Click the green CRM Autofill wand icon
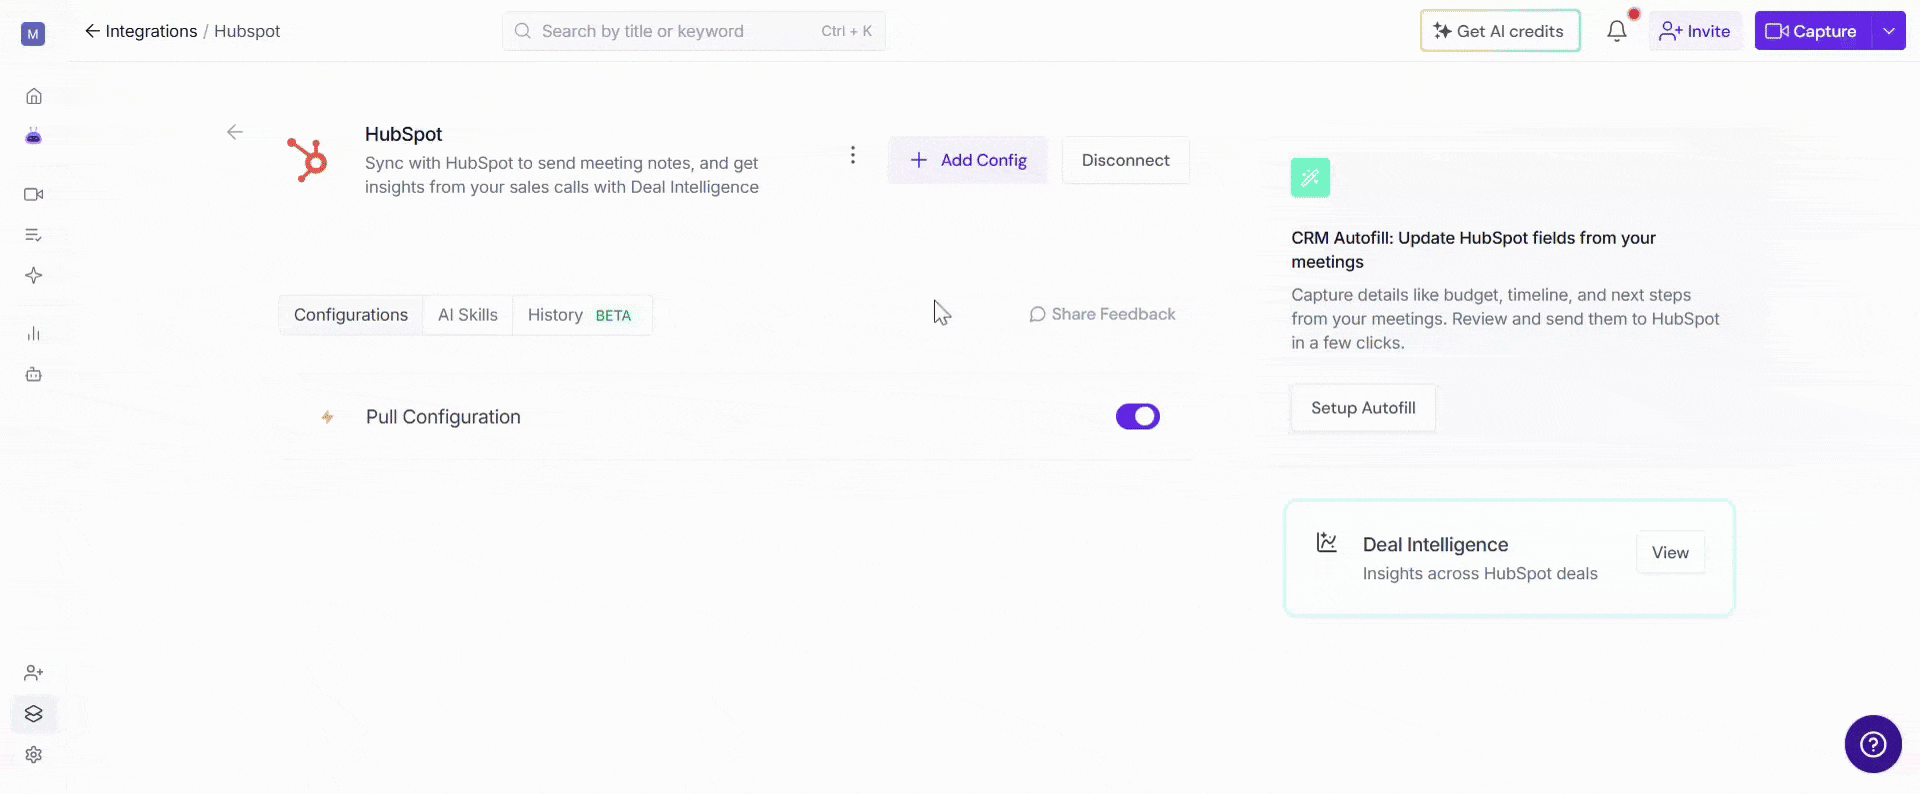Image resolution: width=1920 pixels, height=794 pixels. click(x=1310, y=178)
